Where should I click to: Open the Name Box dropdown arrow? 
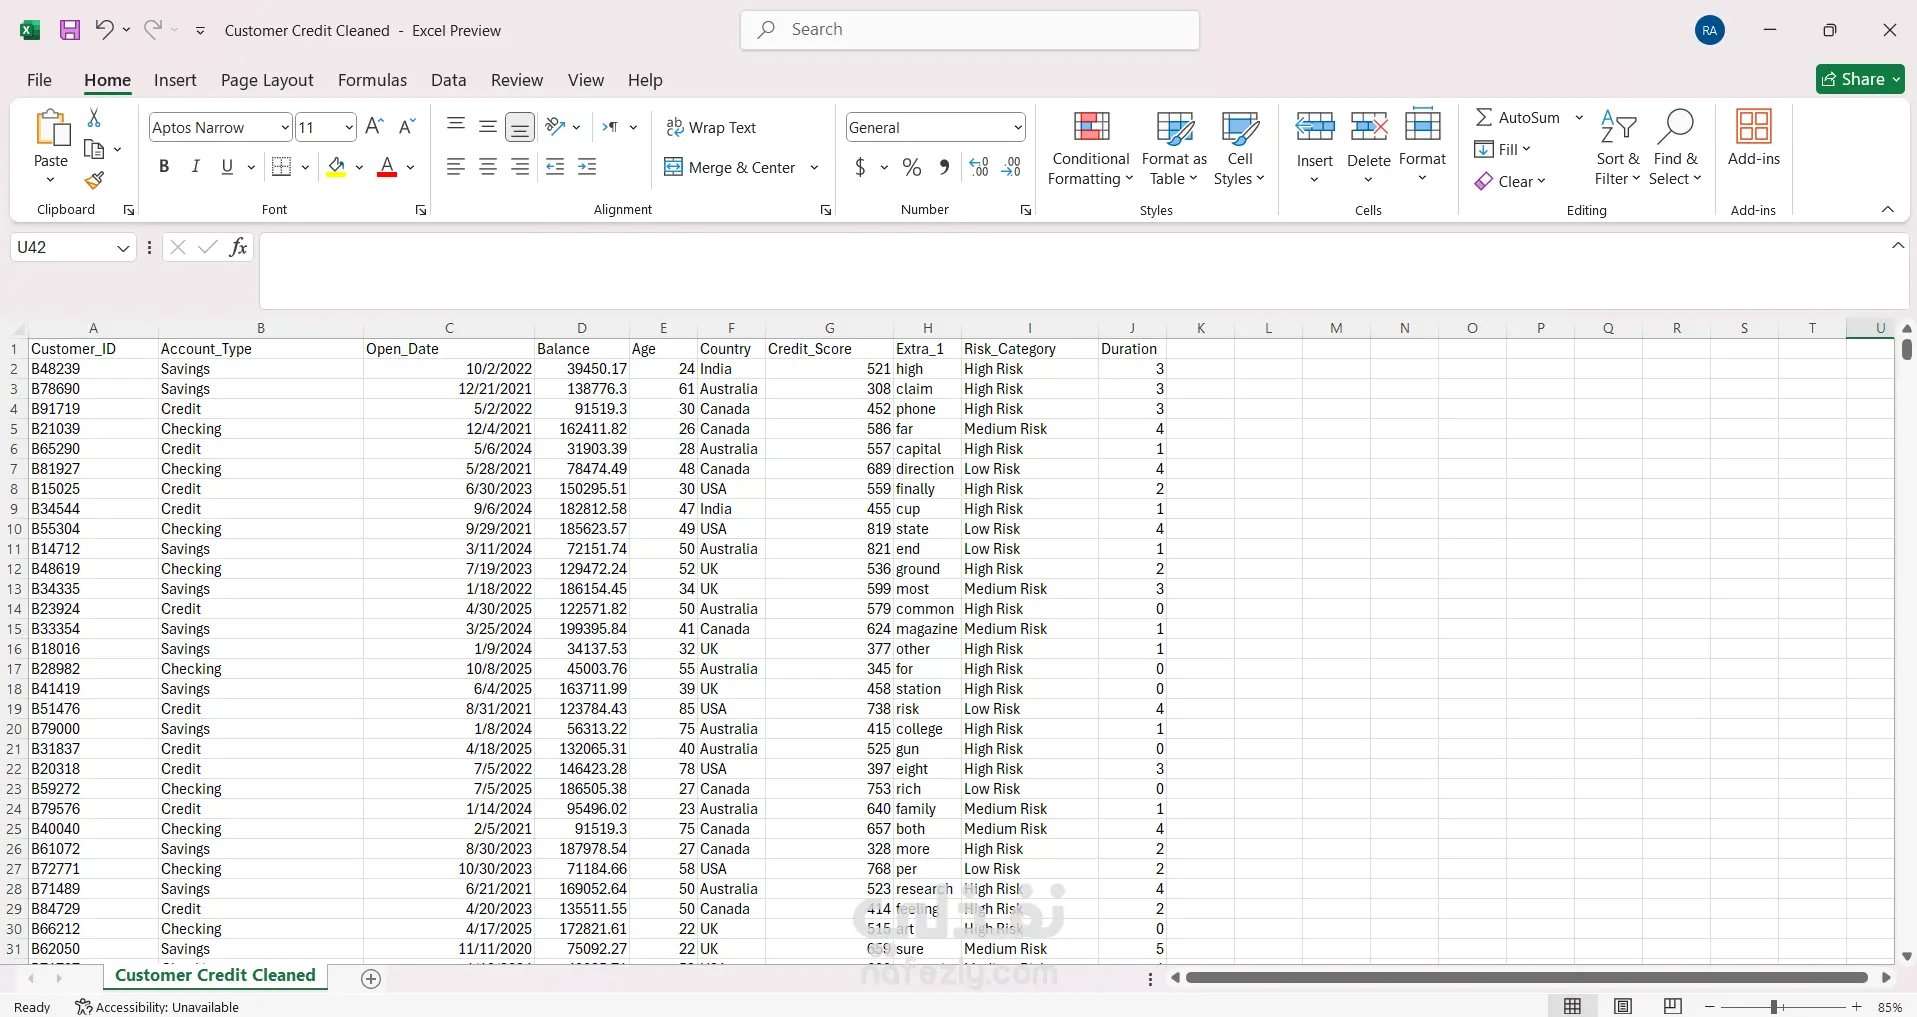point(123,248)
